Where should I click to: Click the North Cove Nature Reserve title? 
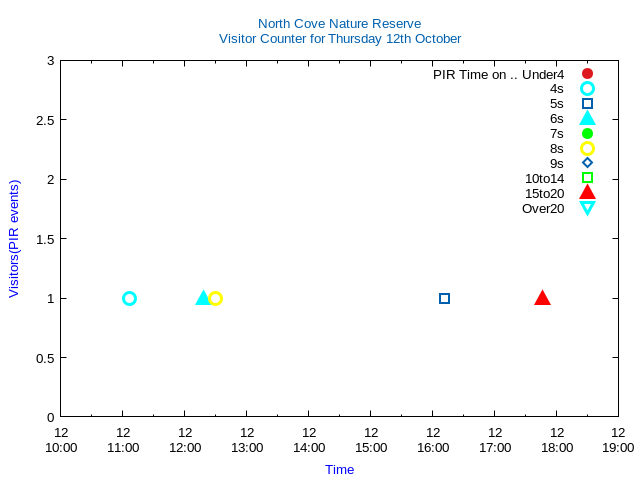(x=339, y=24)
